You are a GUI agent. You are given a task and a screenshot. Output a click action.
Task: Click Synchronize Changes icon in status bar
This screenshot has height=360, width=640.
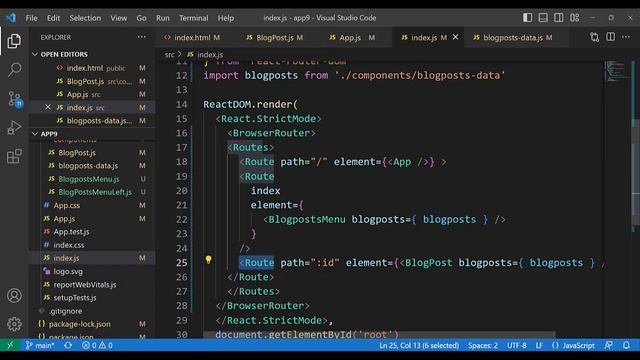tap(68, 345)
